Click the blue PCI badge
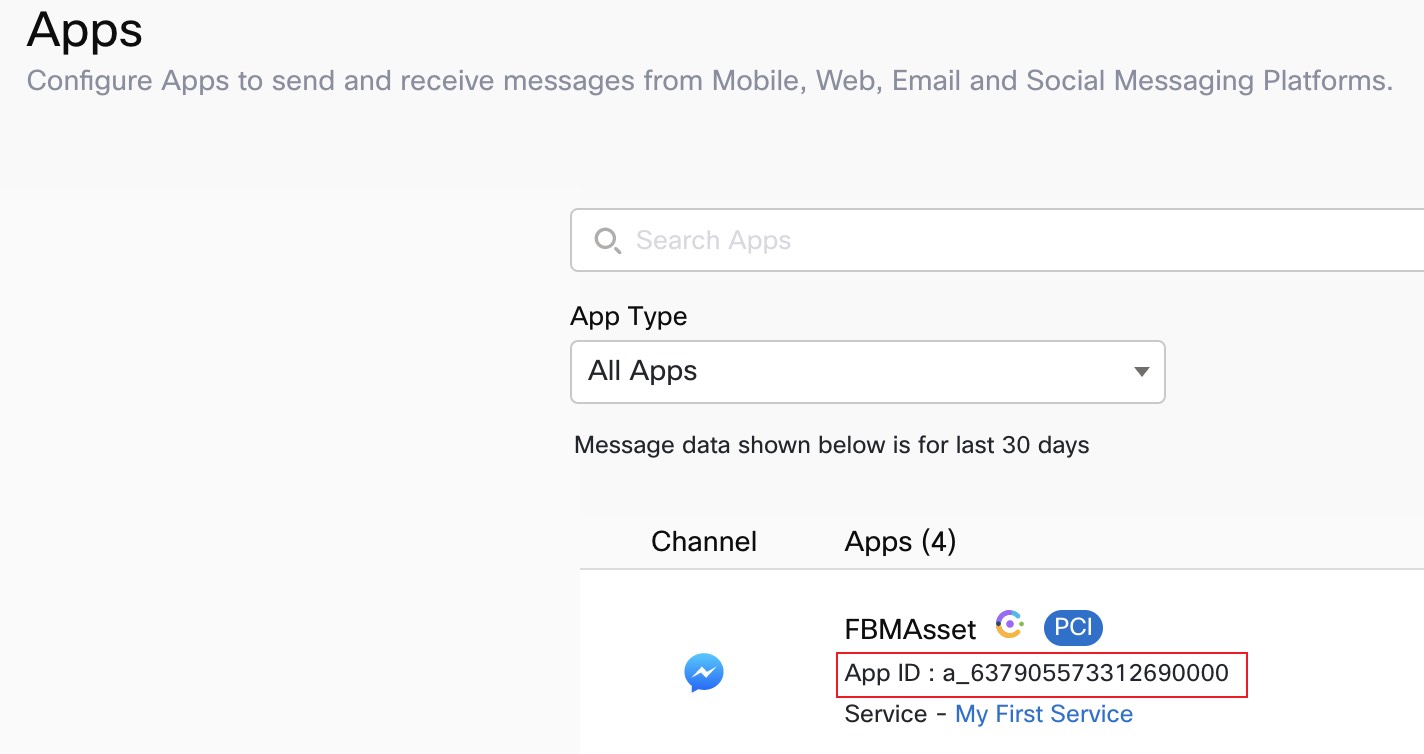The image size is (1424, 754). pos(1073,628)
